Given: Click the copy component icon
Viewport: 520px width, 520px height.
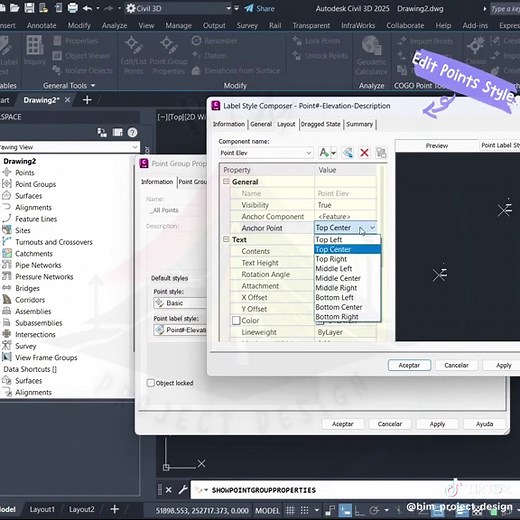Looking at the screenshot, I should tap(347, 153).
